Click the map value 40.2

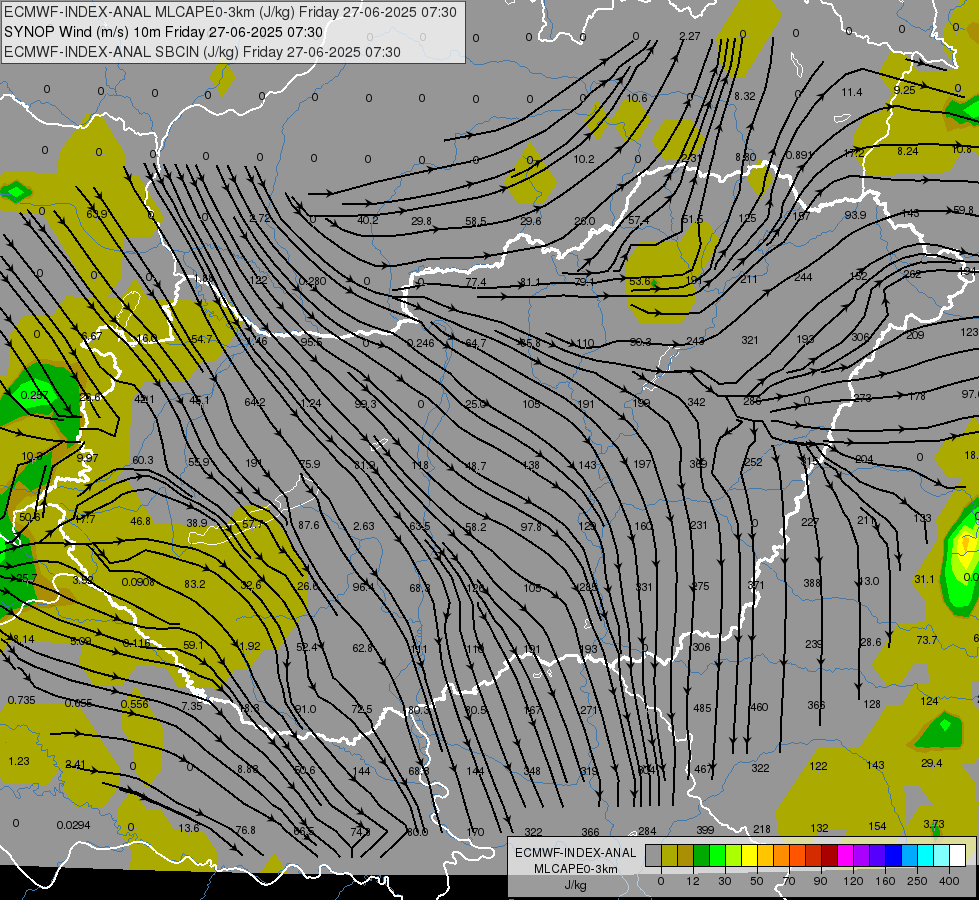tap(368, 220)
